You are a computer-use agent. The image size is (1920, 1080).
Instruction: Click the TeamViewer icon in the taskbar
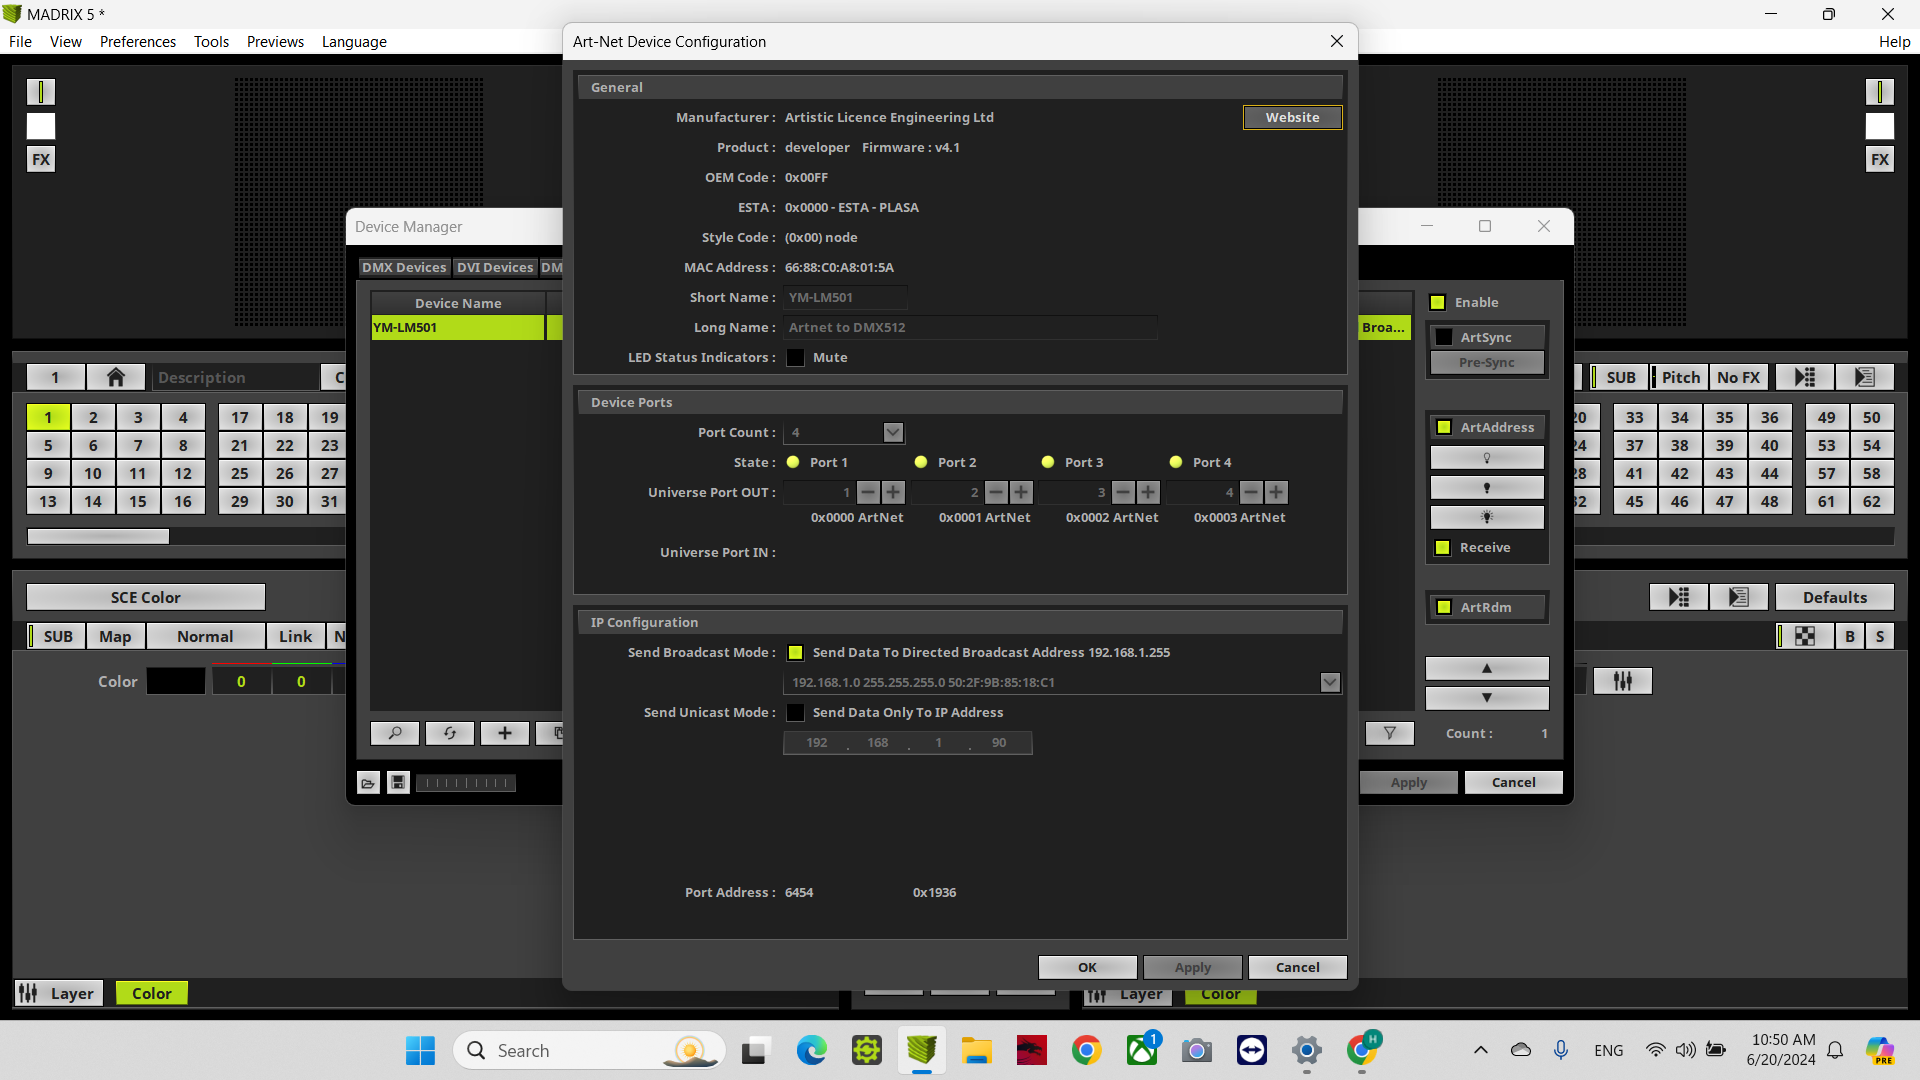pos(1251,1050)
